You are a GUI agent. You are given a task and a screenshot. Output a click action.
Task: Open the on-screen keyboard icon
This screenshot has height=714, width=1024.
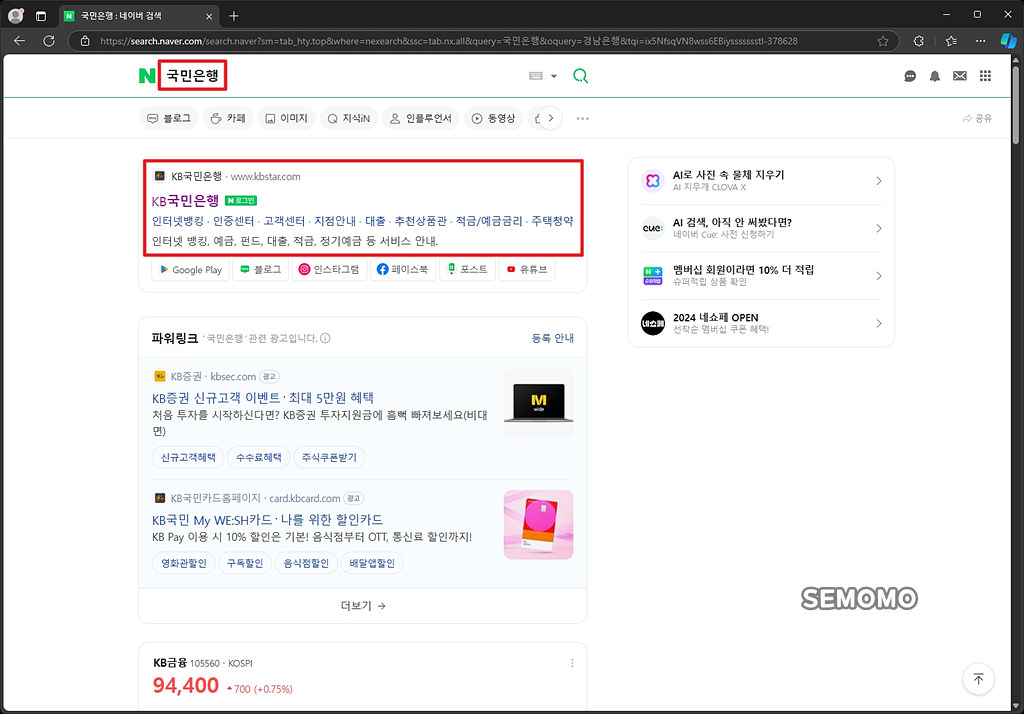coord(536,76)
